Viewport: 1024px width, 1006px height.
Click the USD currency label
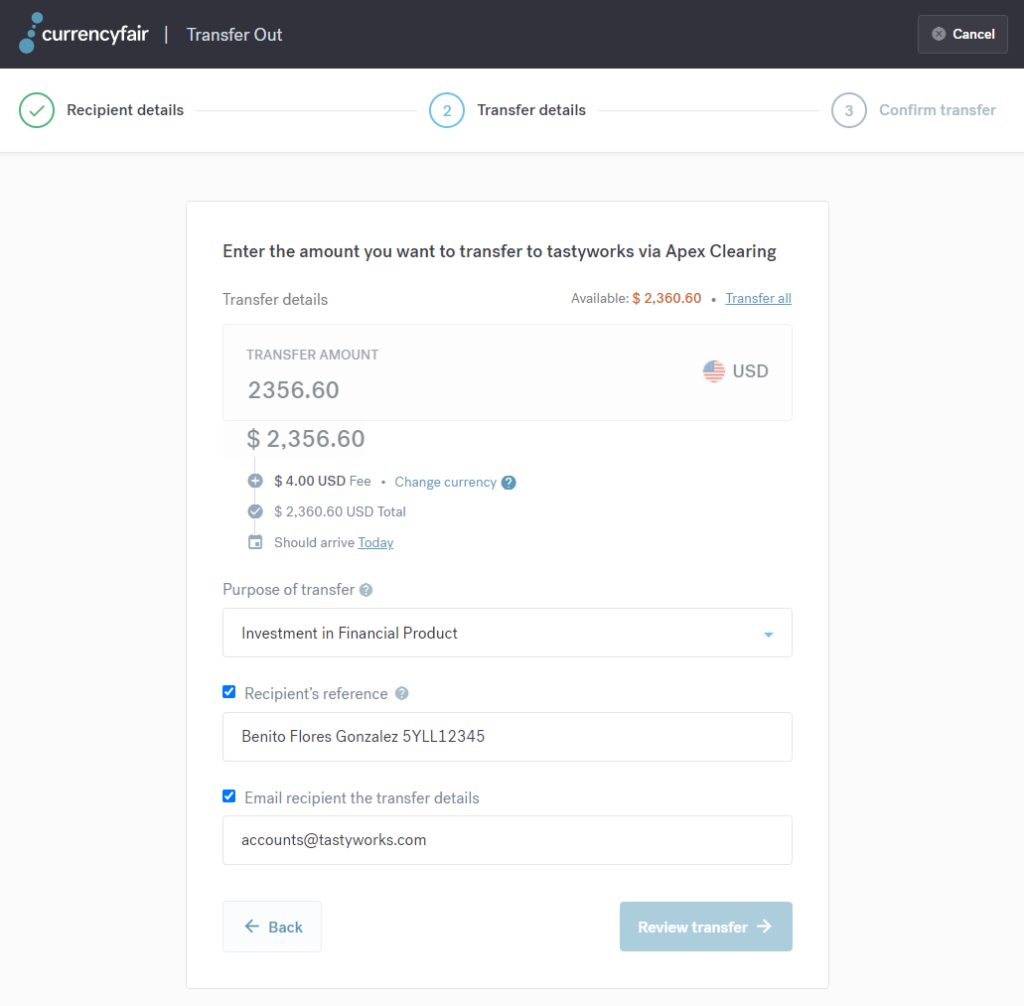click(750, 371)
